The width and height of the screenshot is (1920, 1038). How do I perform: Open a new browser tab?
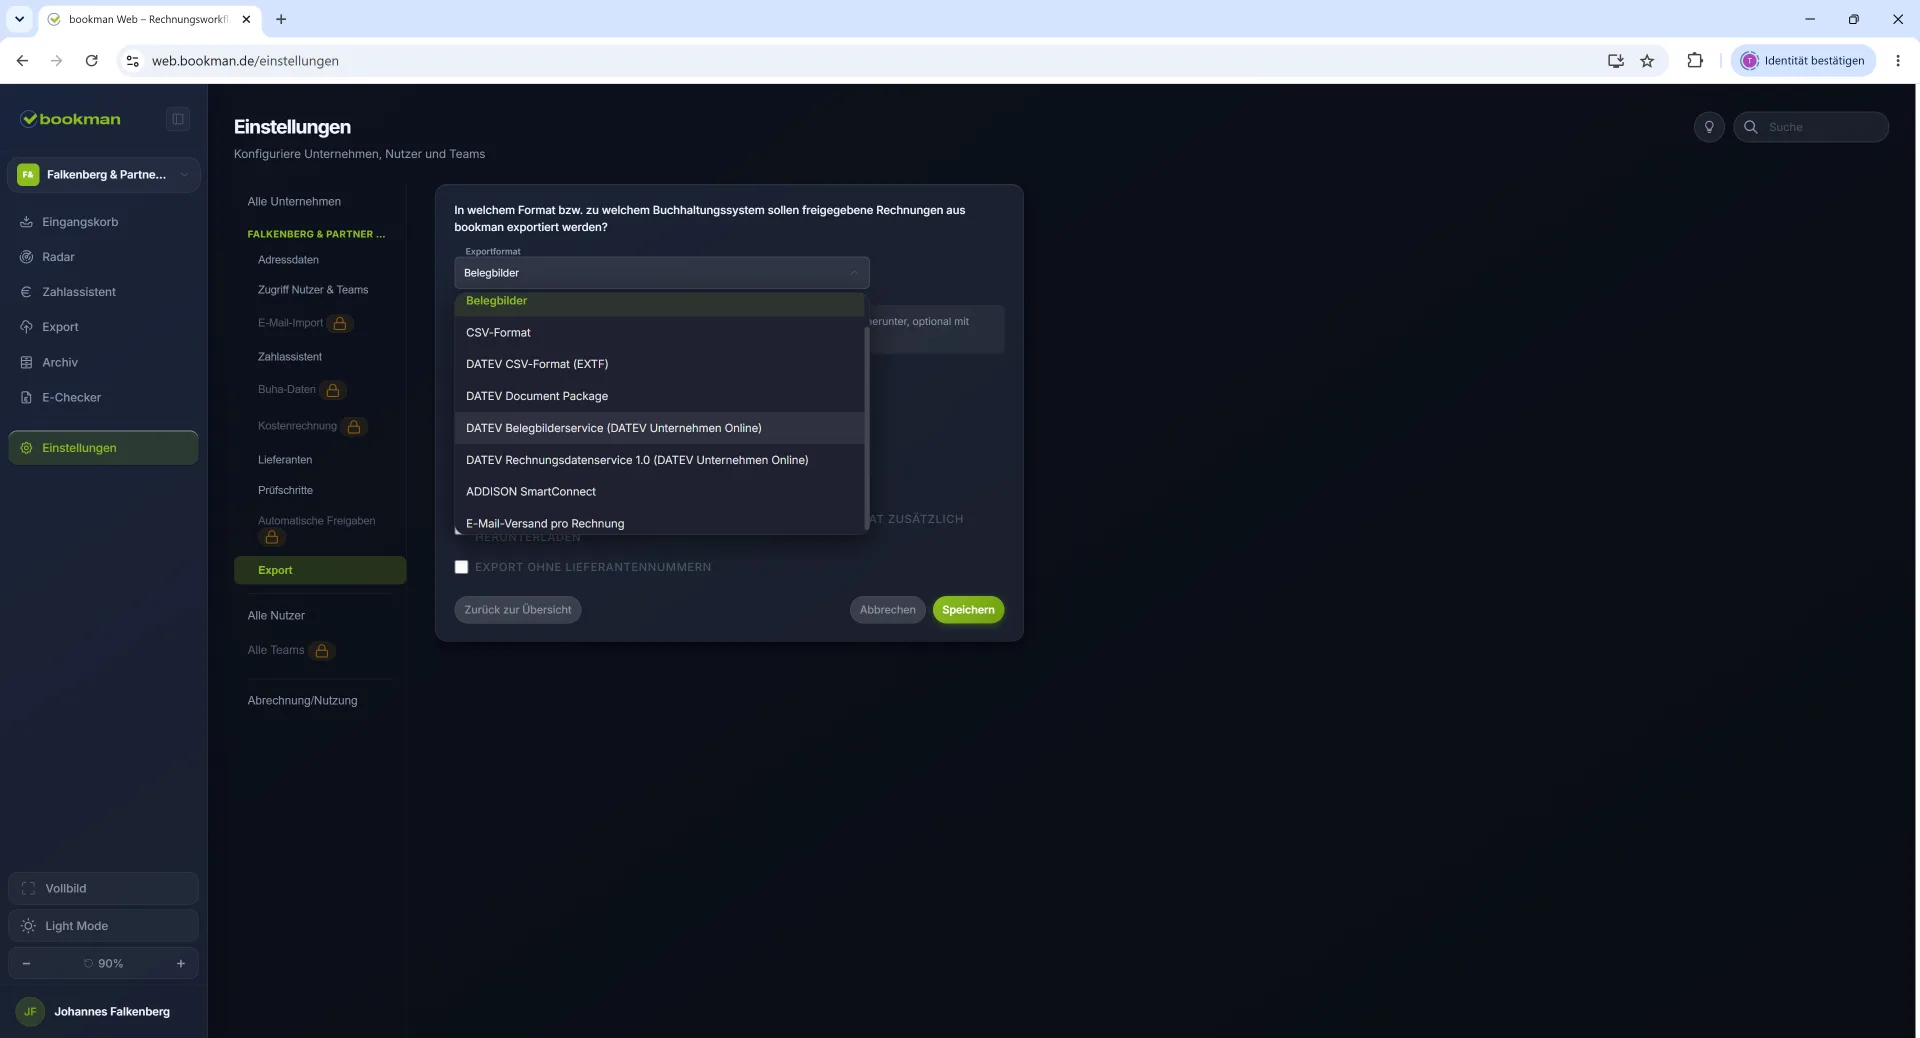281,19
